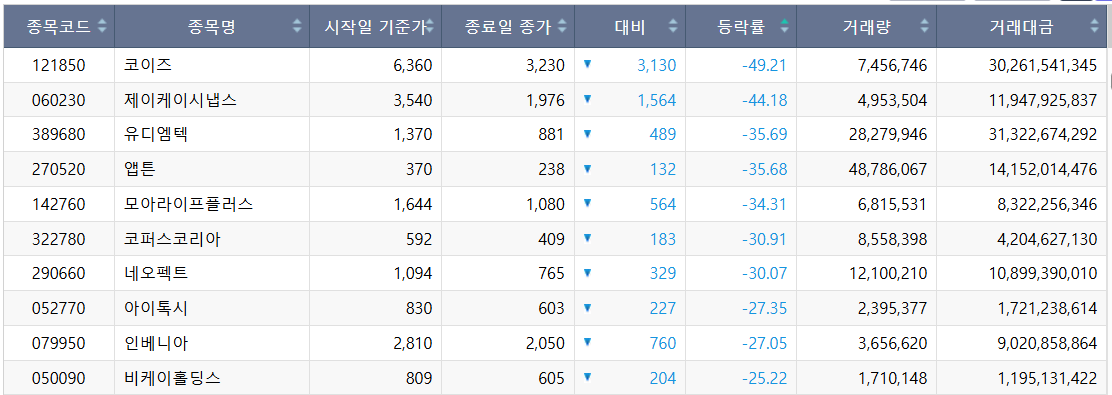Click stock code 290660
This screenshot has width=1112, height=395.
(x=59, y=274)
